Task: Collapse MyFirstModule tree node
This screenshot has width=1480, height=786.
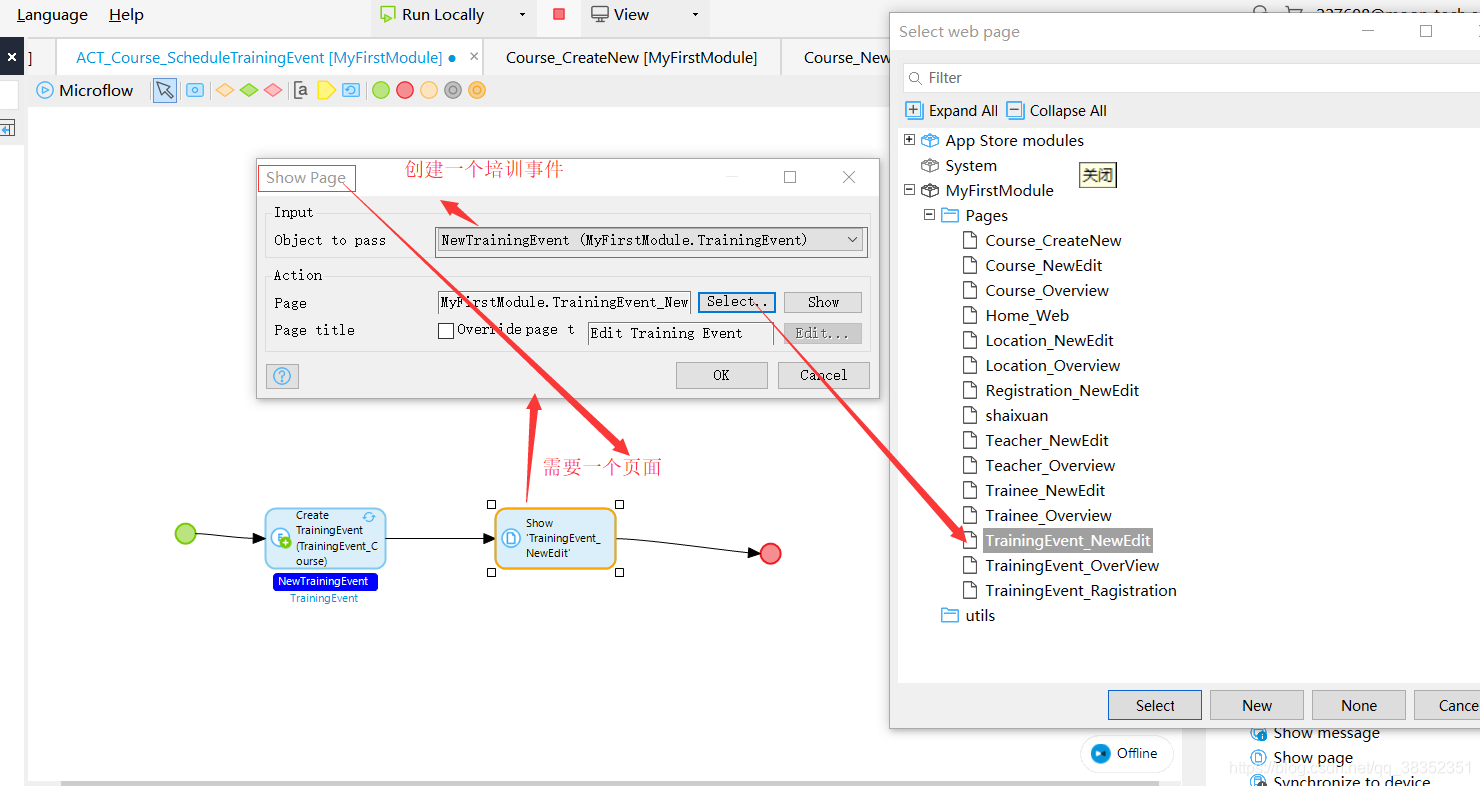Action: pyautogui.click(x=909, y=190)
